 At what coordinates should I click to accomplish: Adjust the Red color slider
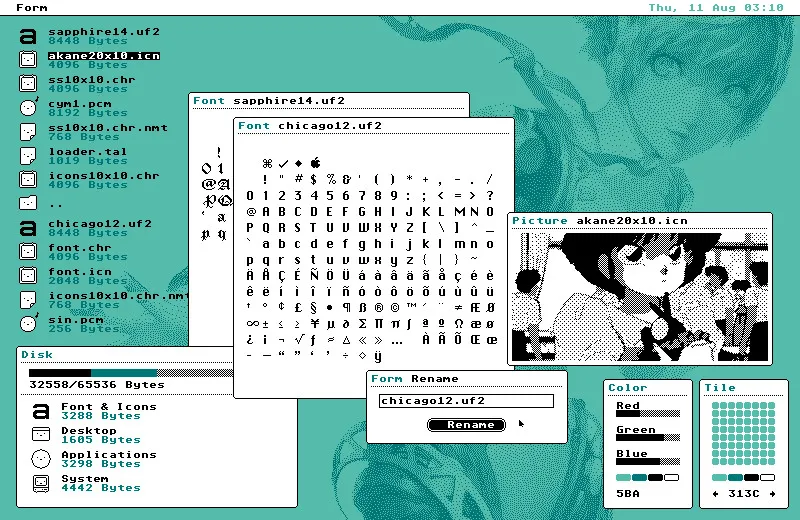[x=648, y=413]
